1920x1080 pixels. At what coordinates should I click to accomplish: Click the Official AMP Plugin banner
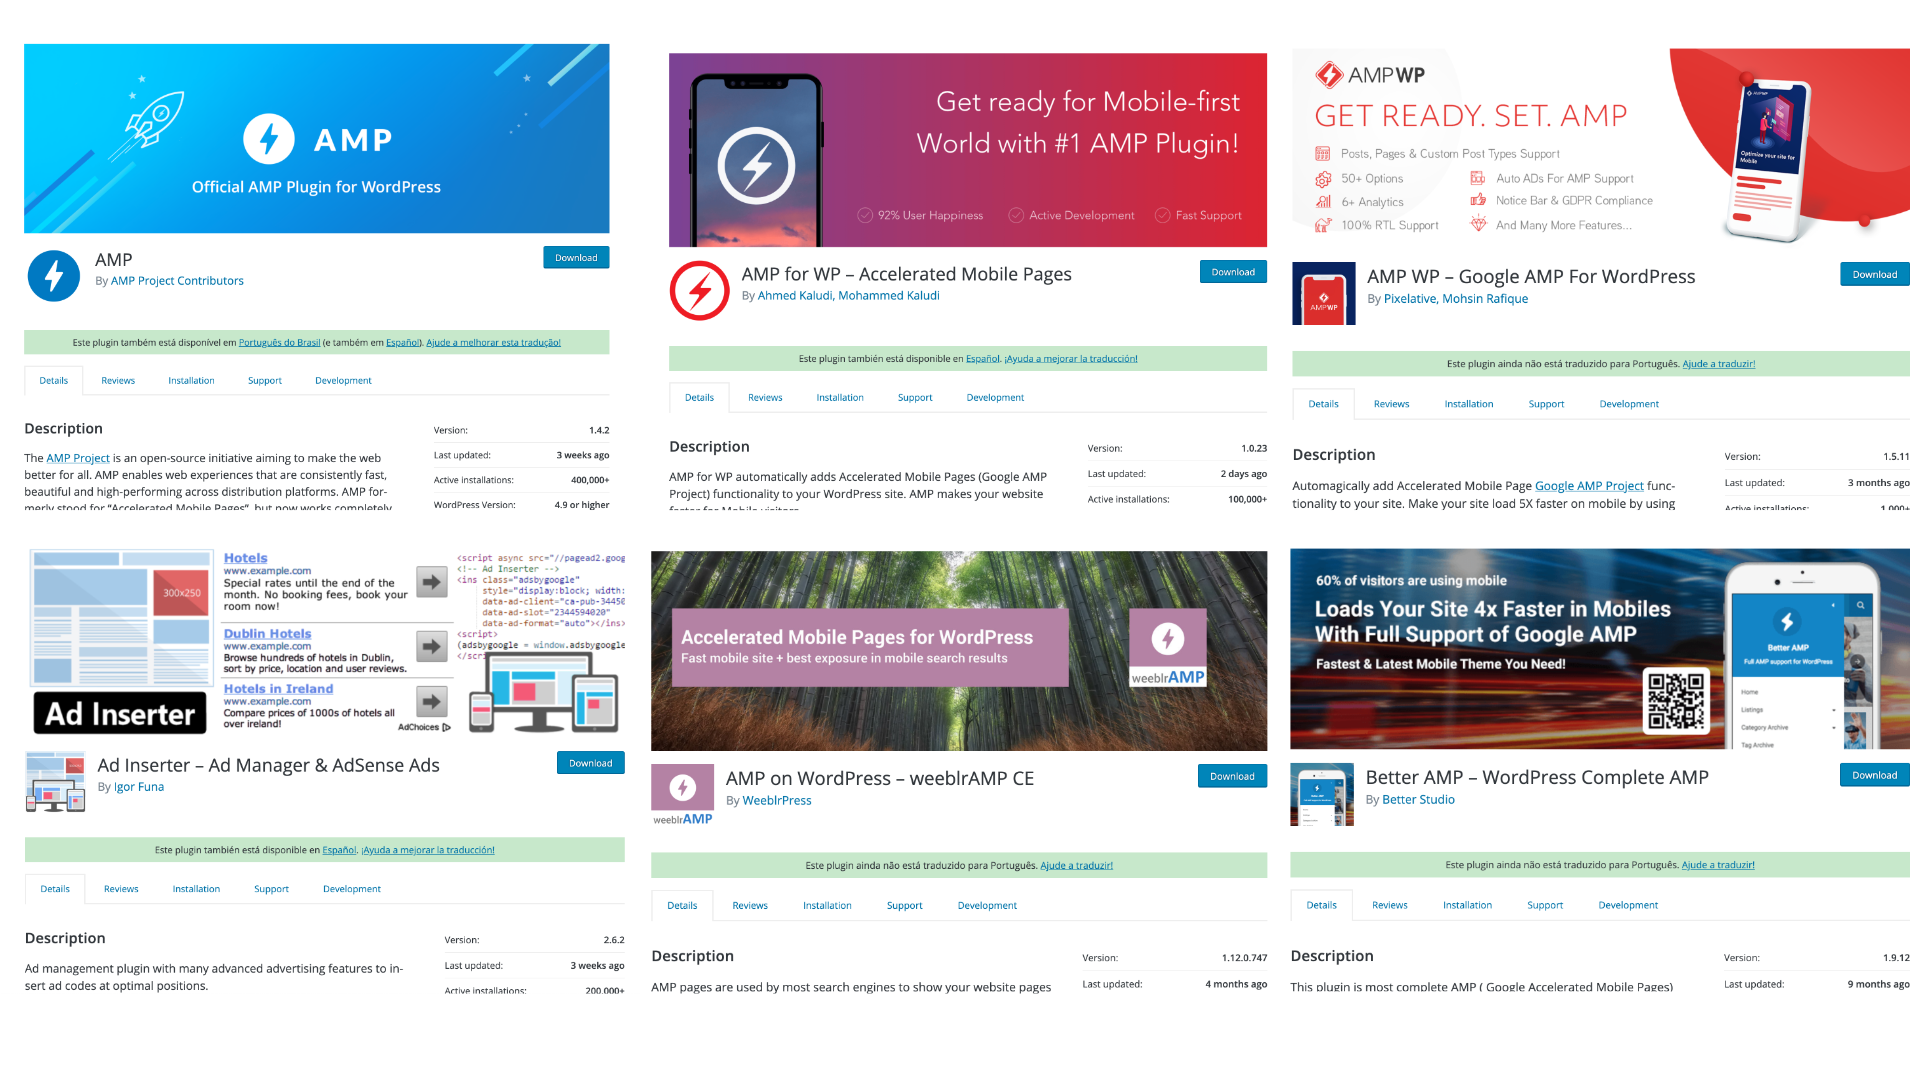[316, 139]
